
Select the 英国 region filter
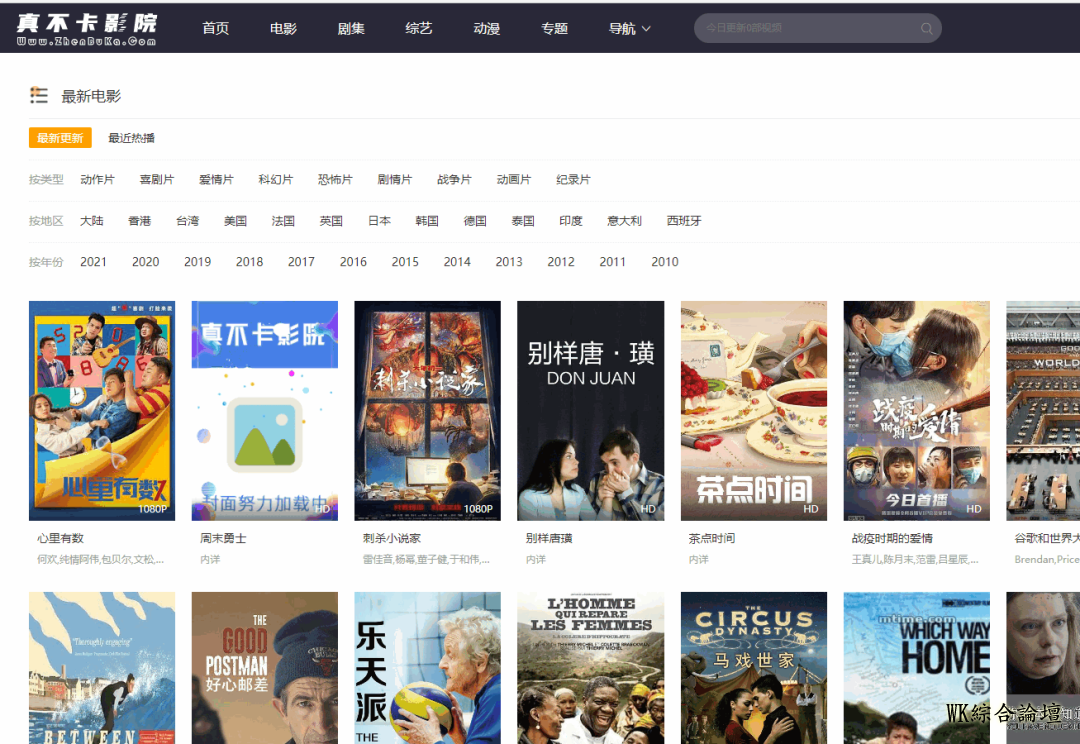pyautogui.click(x=331, y=220)
